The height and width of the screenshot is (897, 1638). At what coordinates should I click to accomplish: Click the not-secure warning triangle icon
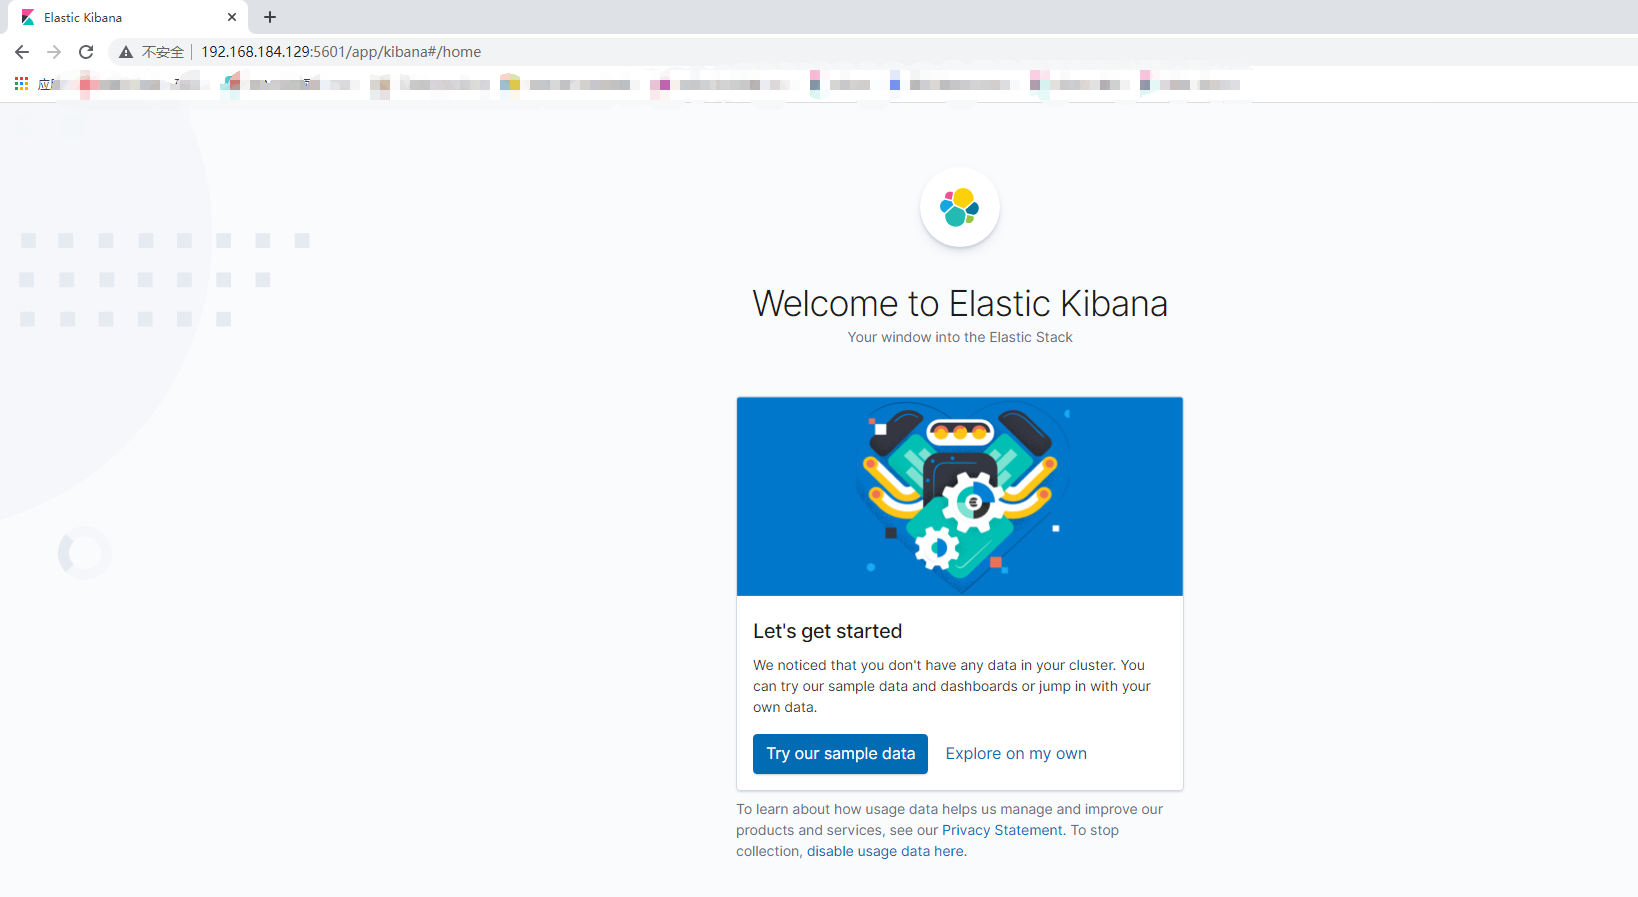(126, 52)
